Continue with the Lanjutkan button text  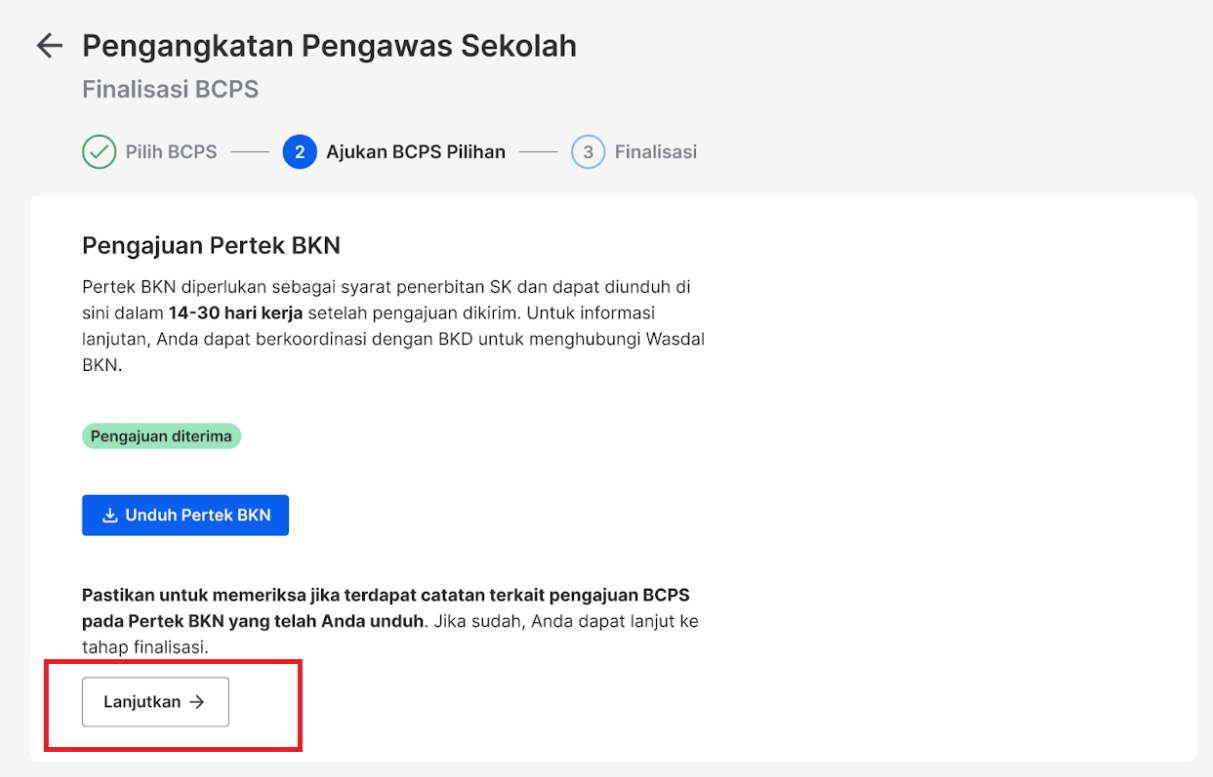coord(142,702)
